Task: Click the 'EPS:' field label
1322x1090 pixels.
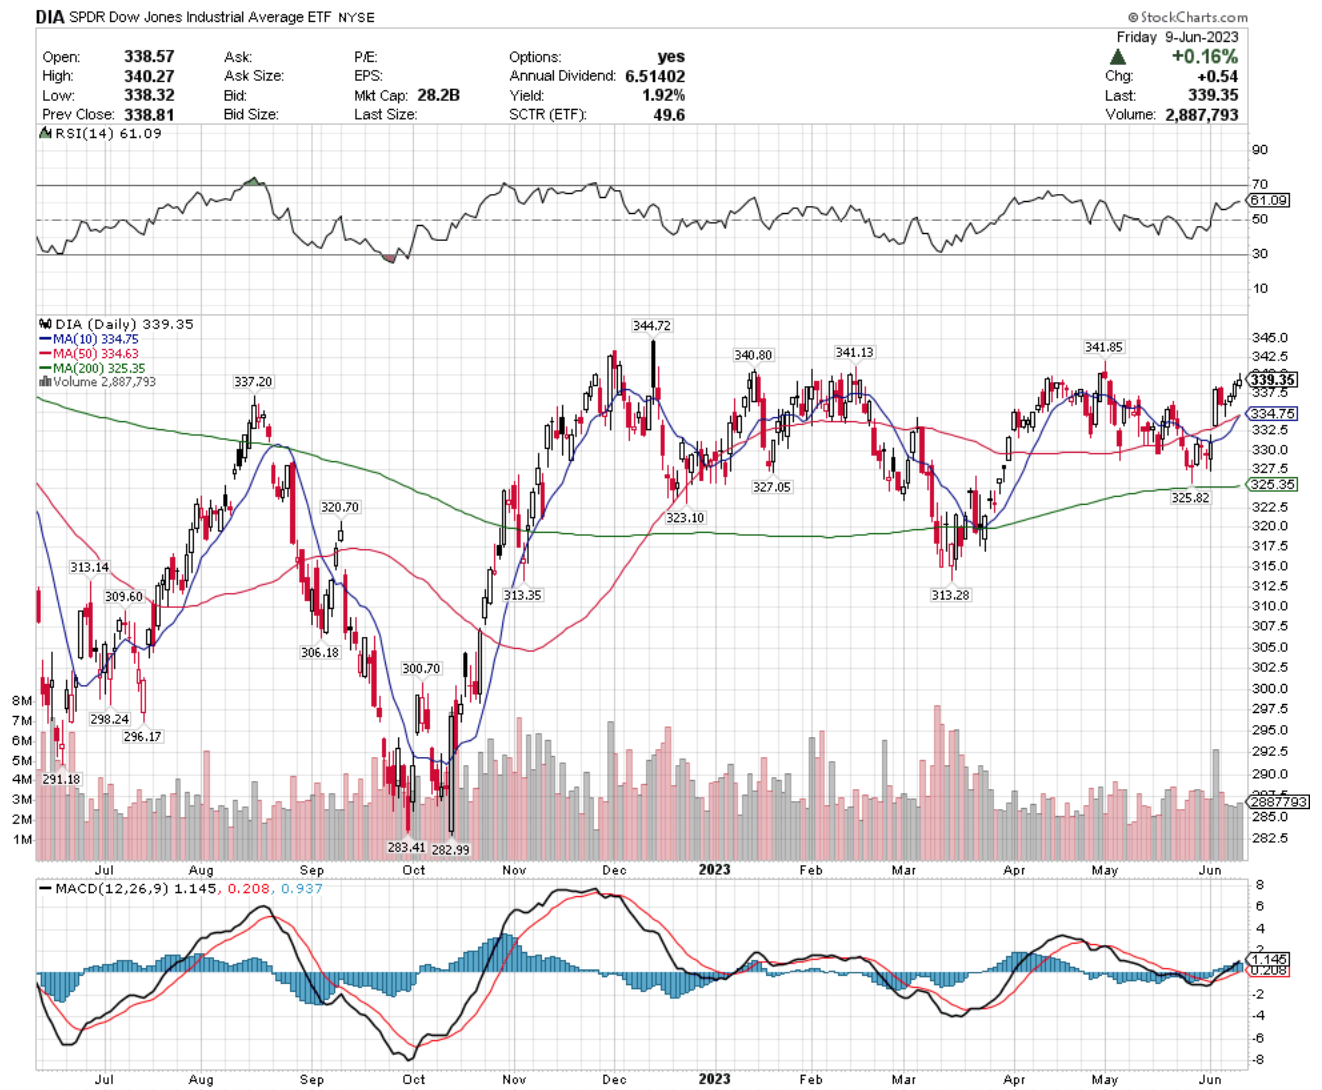Action: click(x=369, y=76)
